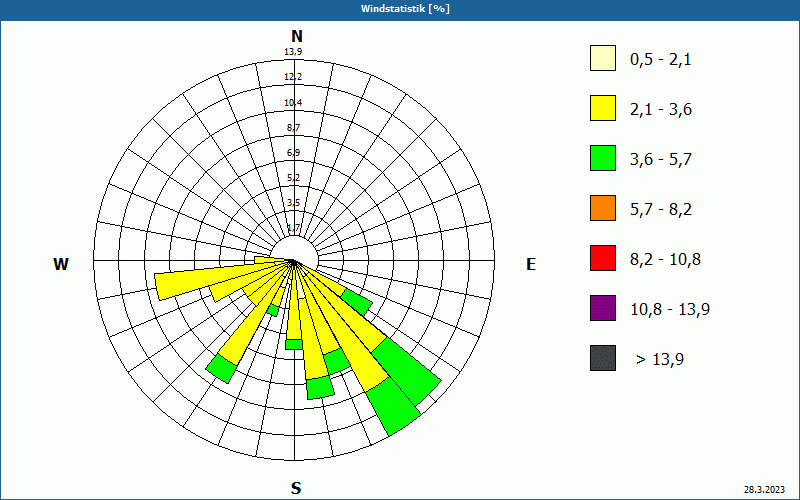Viewport: 800px width, 500px height.
Task: Click the green tip of southwest bar
Action: click(221, 368)
